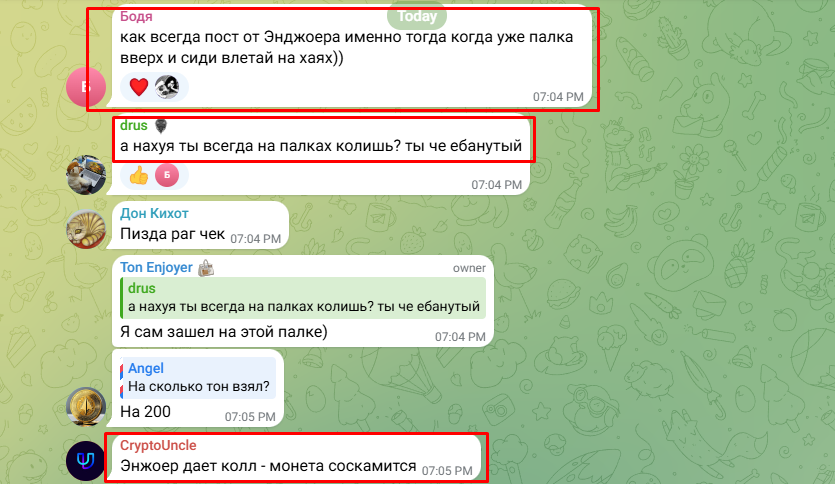This screenshot has height=484, width=835.
Task: Jump to quoted Angel message 'На сколько тон взял?'
Action: [198, 378]
